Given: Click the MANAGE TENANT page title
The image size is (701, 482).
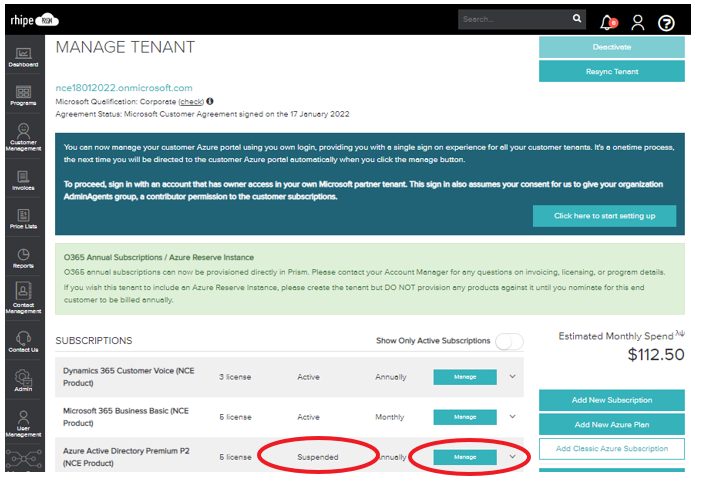Looking at the screenshot, I should pyautogui.click(x=125, y=47).
